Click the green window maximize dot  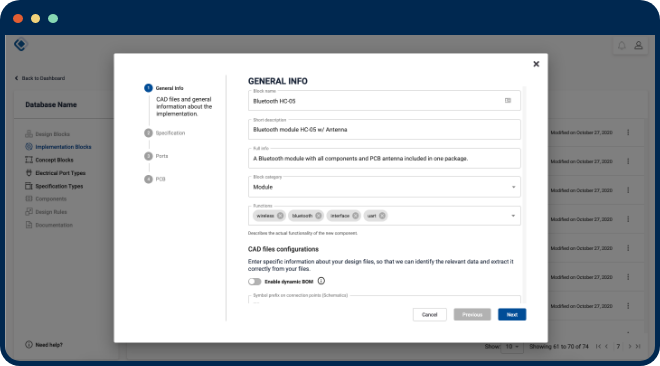click(53, 19)
